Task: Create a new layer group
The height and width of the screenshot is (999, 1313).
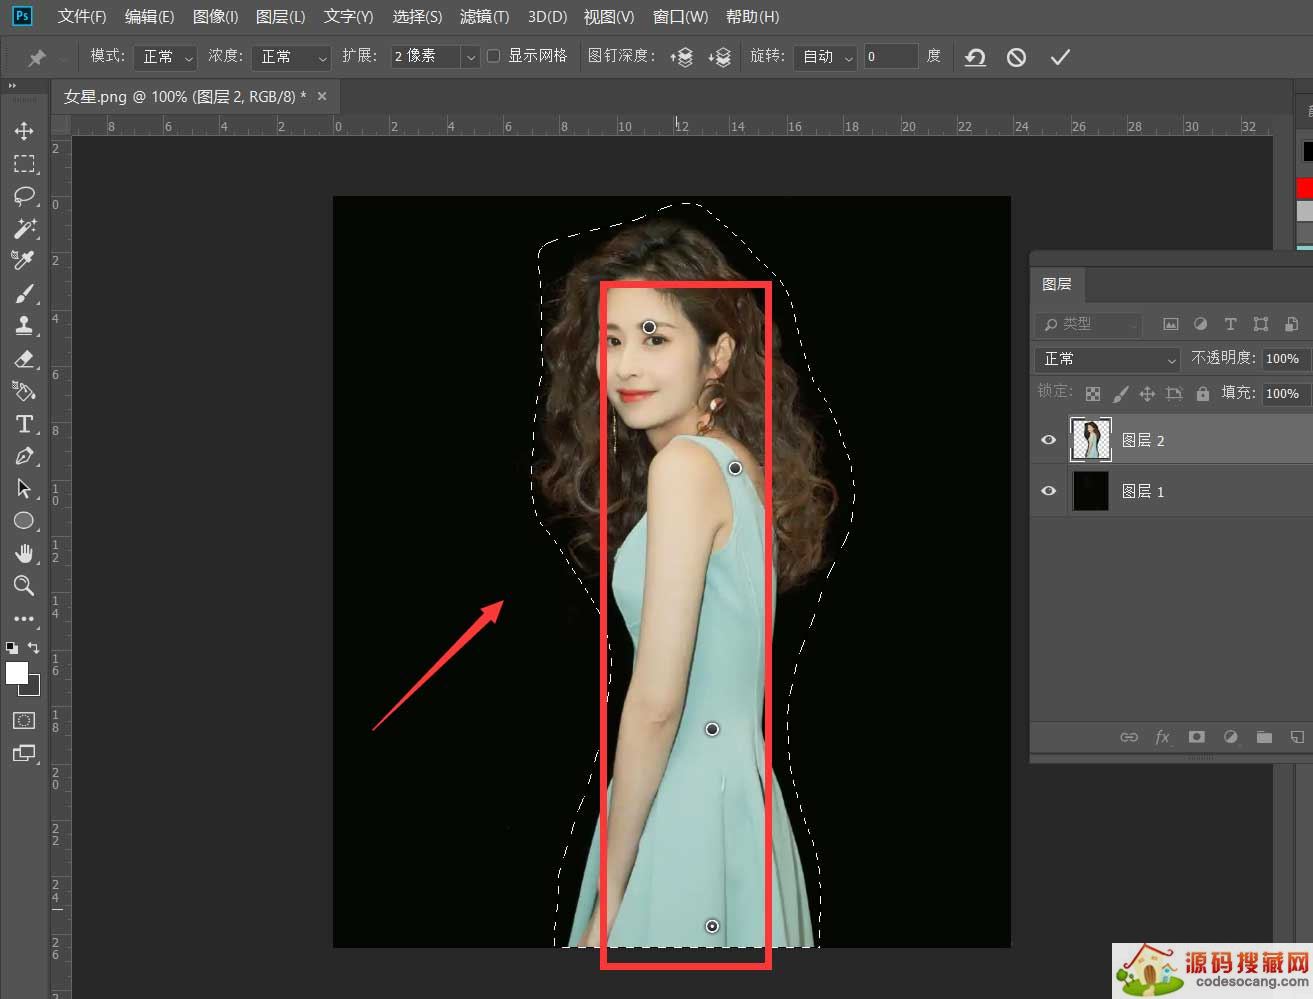Action: click(x=1264, y=737)
